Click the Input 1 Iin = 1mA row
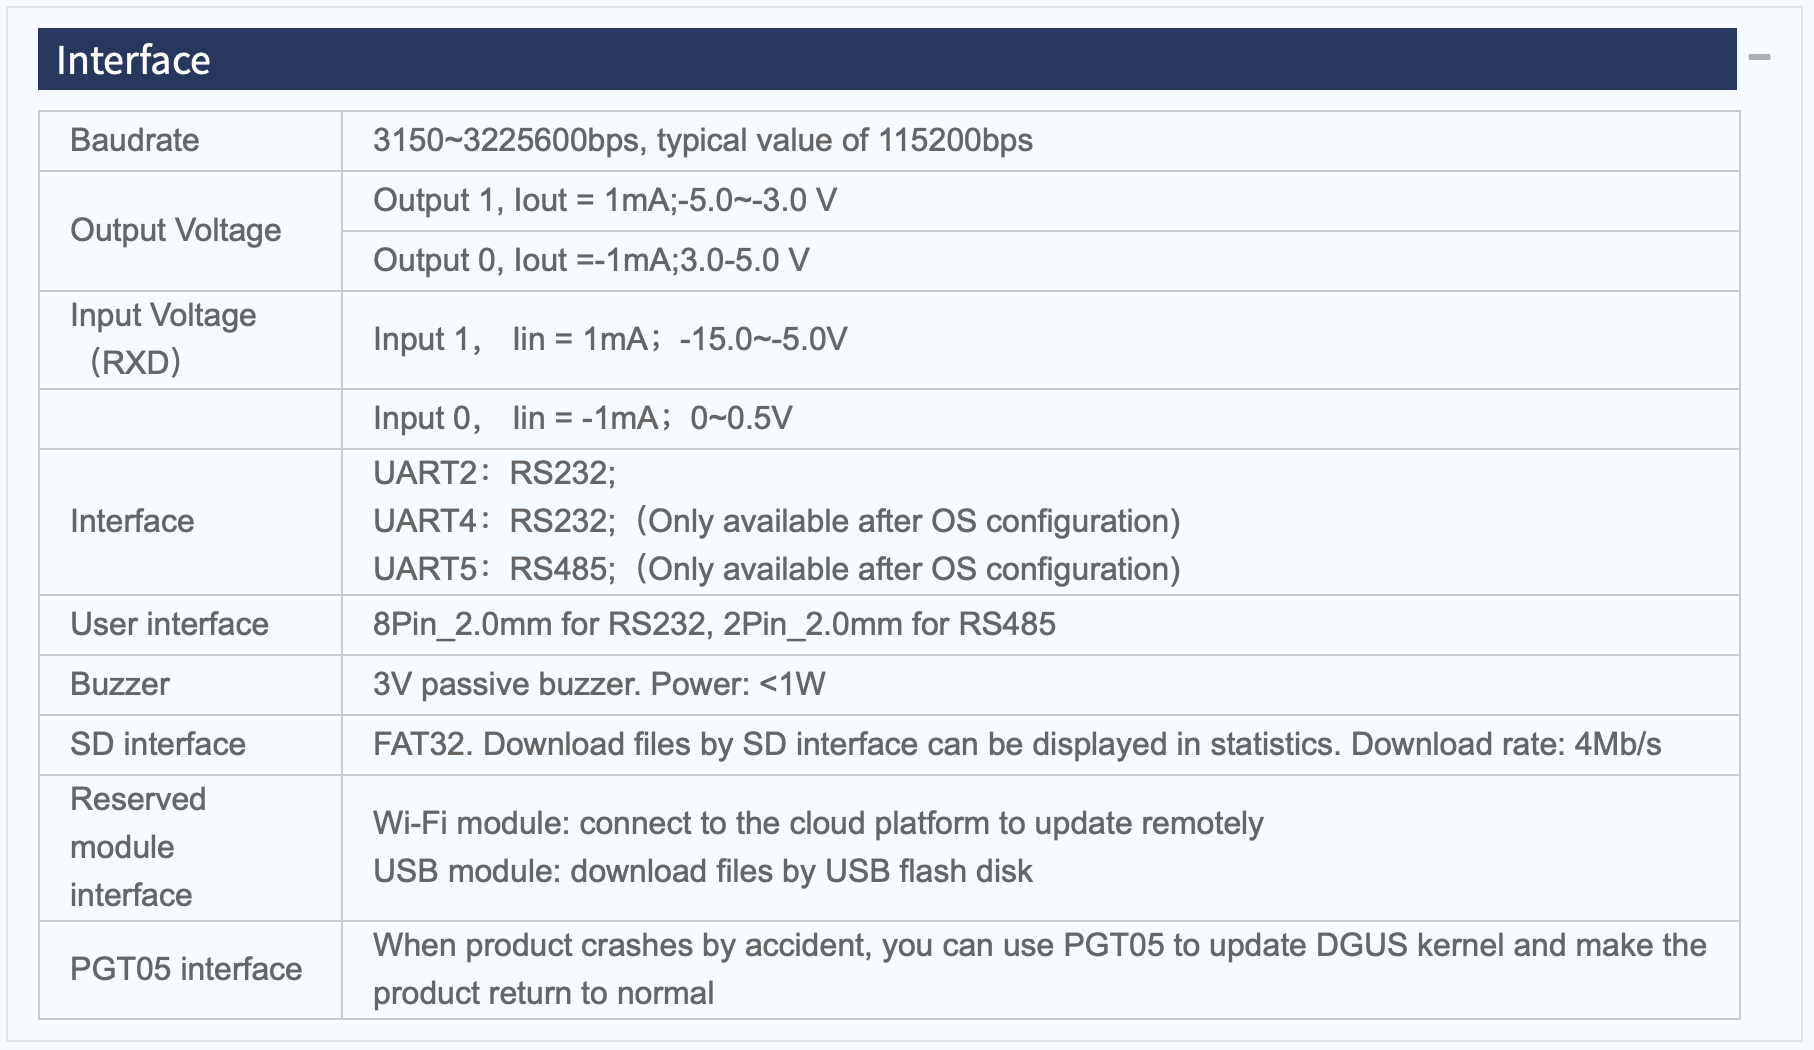 point(1040,340)
